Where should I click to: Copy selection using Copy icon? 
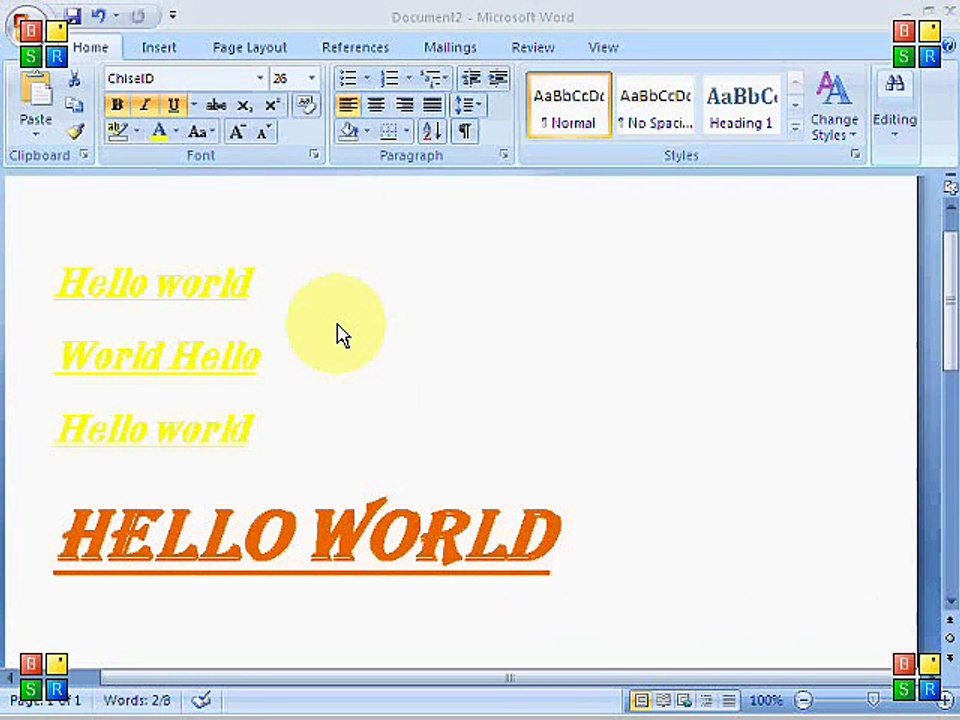[75, 105]
